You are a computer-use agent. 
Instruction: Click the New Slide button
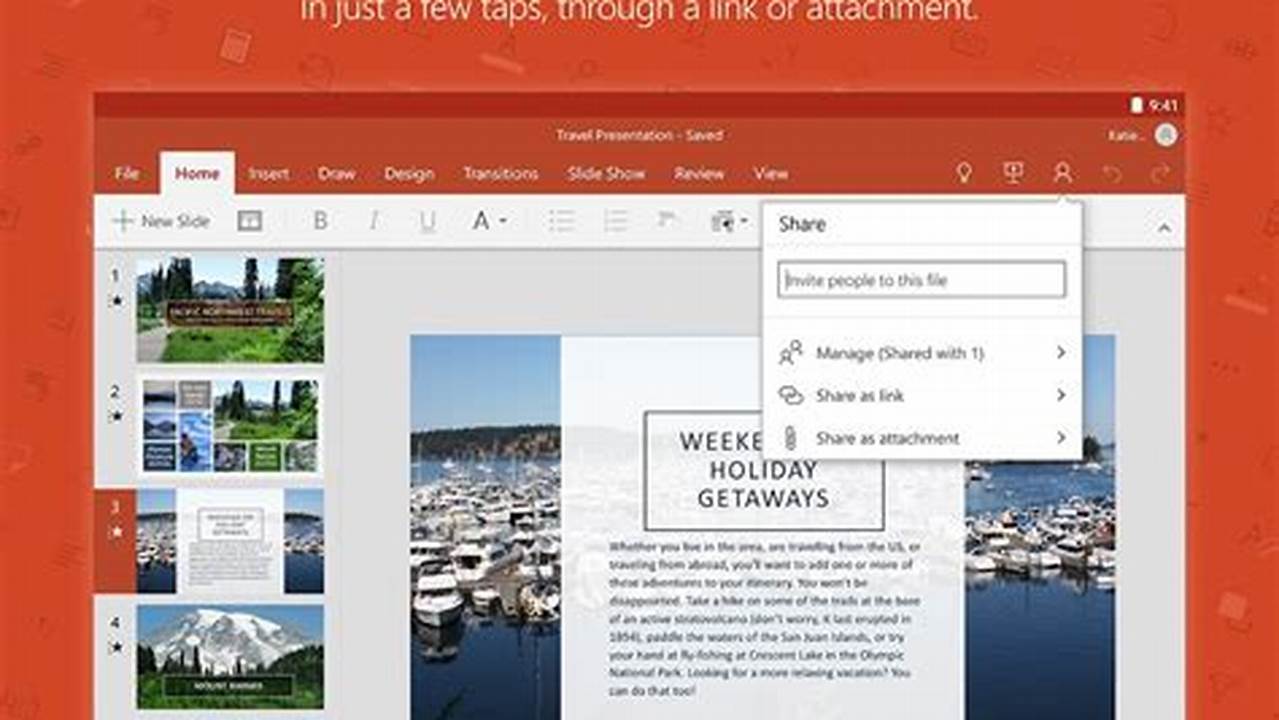pyautogui.click(x=166, y=221)
